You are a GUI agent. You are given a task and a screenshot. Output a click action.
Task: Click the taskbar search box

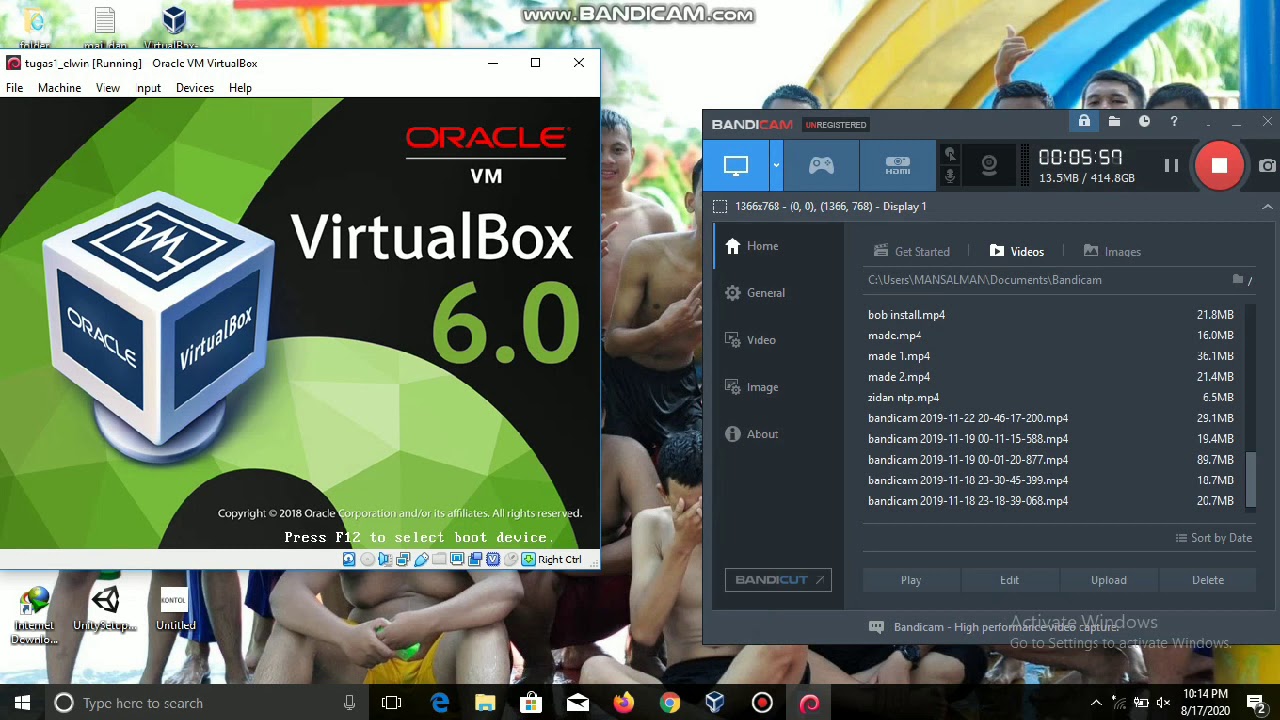click(207, 703)
